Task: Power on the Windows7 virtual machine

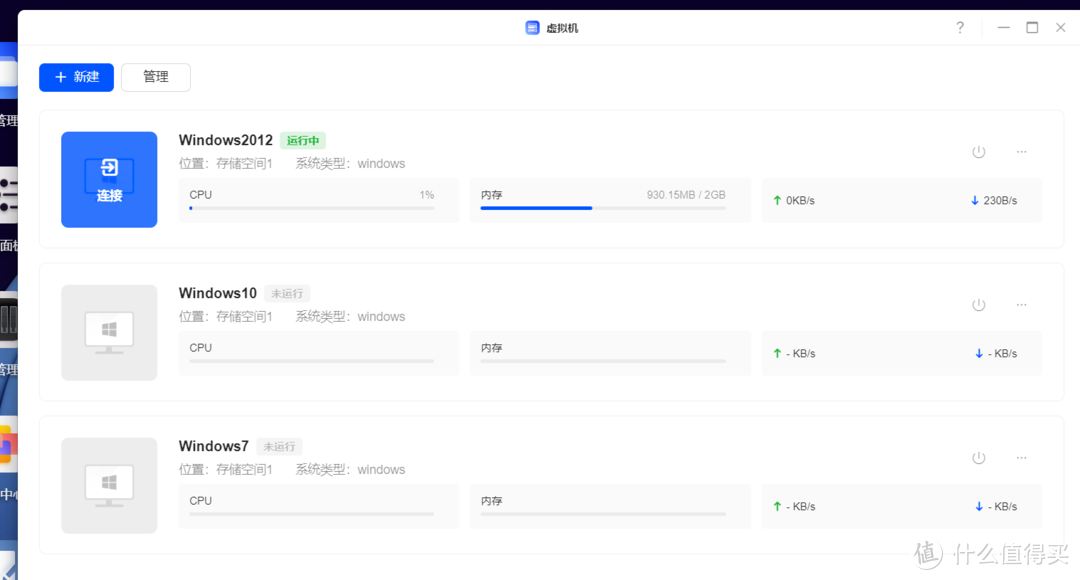Action: 979,458
